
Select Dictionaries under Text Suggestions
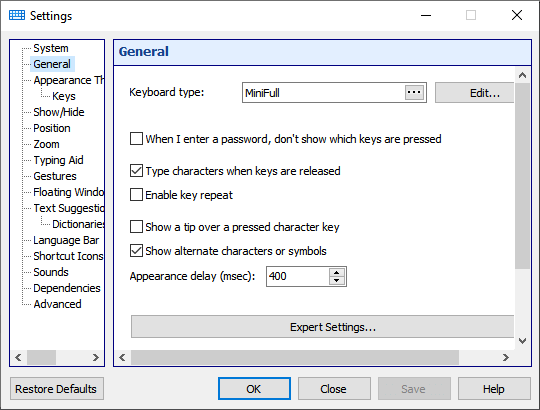pos(78,224)
